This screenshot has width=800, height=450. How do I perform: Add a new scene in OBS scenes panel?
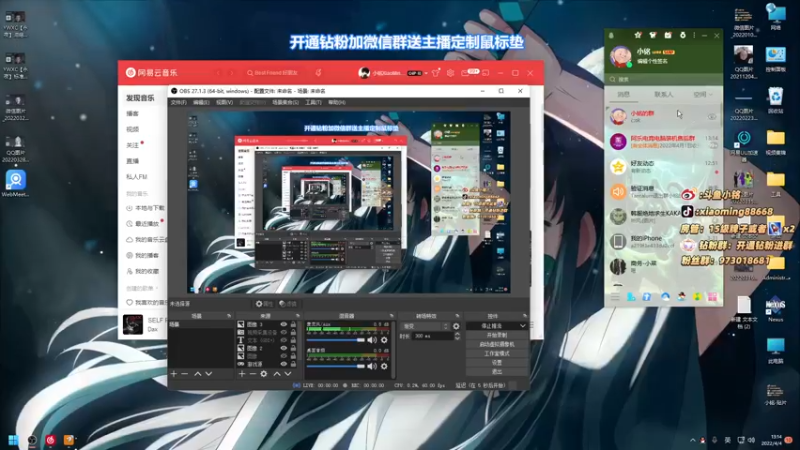coord(174,374)
